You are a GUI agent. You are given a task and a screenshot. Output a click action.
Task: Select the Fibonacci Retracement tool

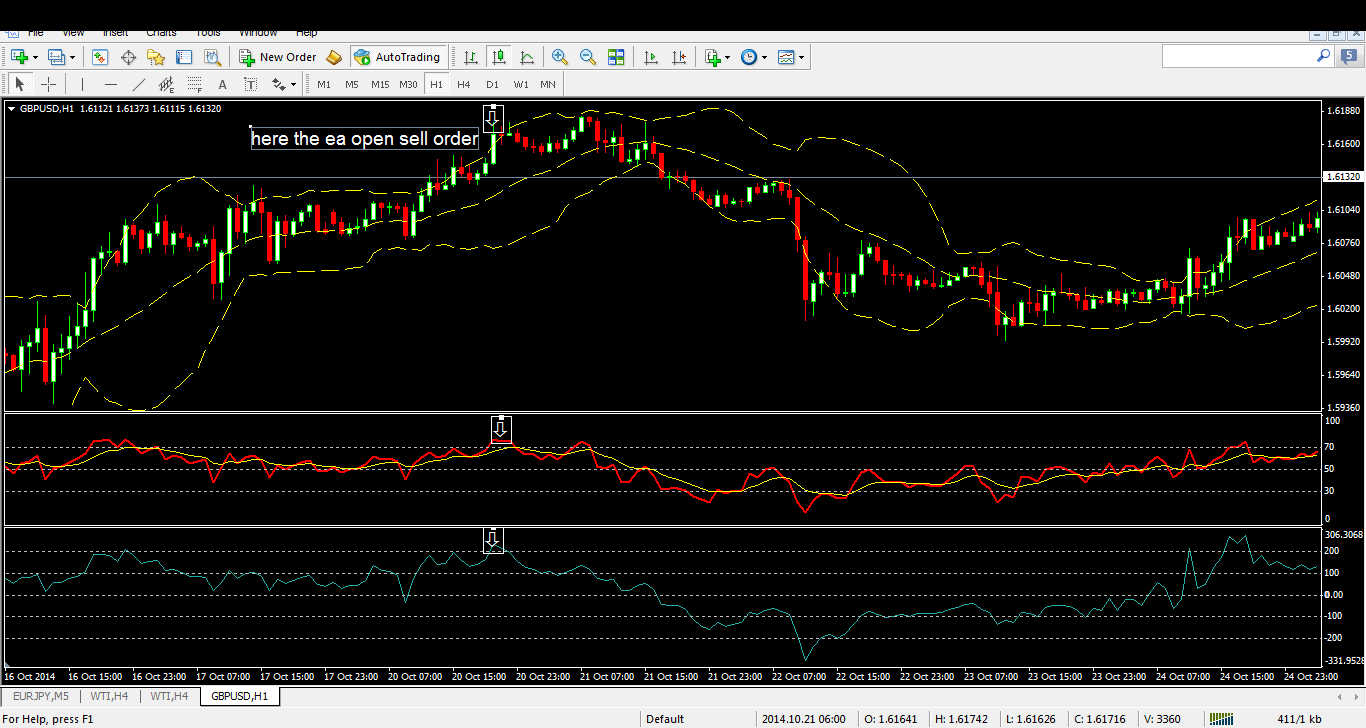point(194,85)
